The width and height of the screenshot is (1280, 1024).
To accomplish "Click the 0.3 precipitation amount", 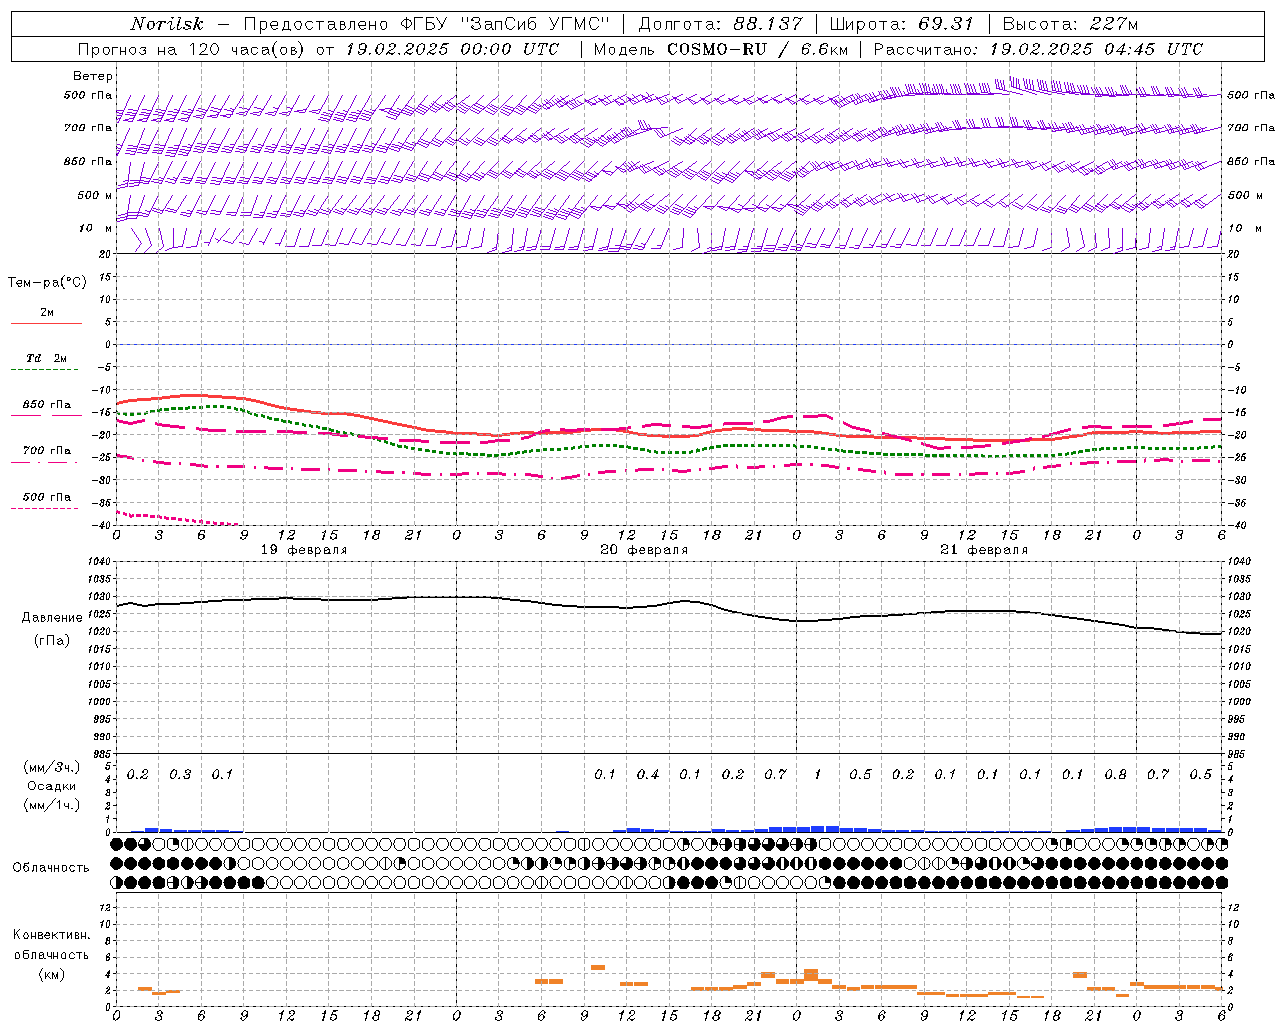I will coord(180,774).
